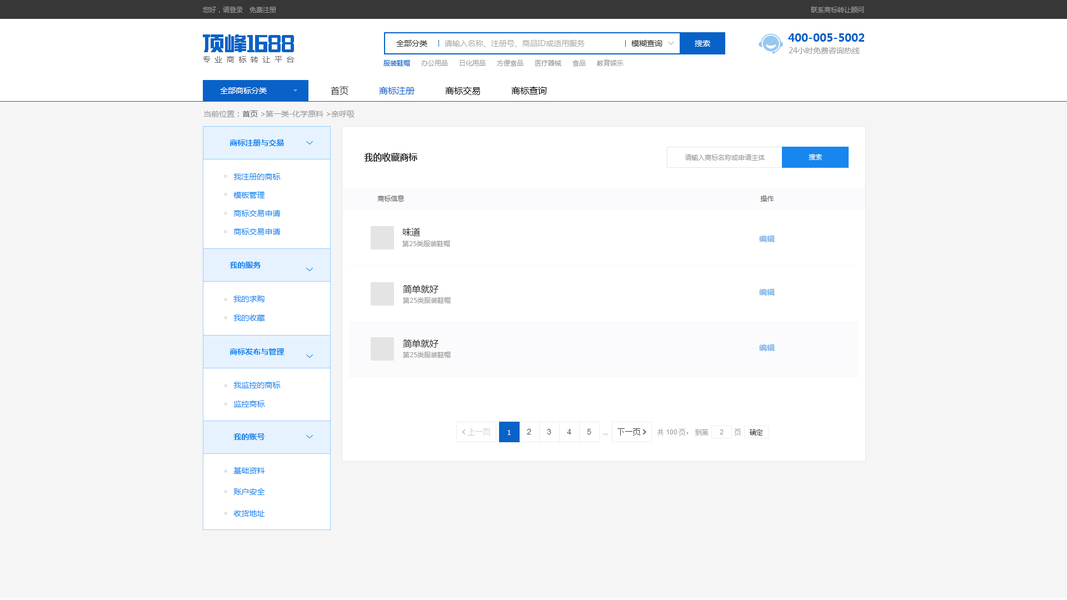
Task: Select the 食品 hot keyword
Action: click(579, 63)
